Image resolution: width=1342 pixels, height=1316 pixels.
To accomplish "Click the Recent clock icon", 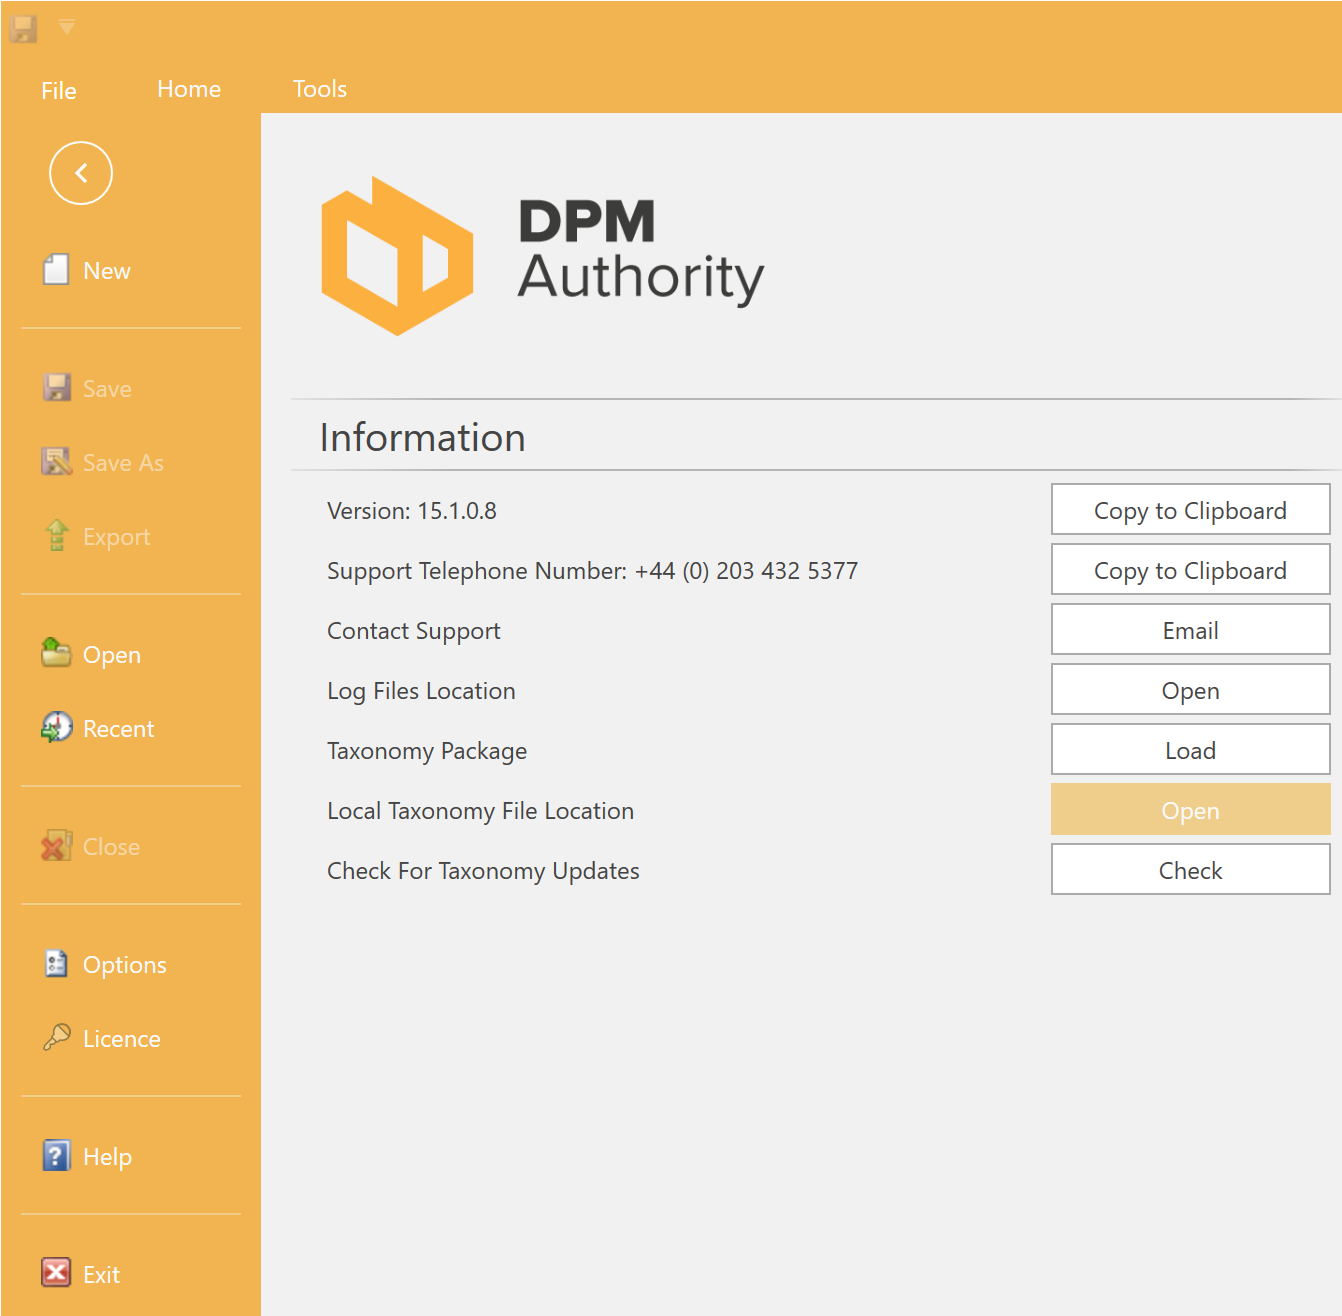I will point(57,727).
